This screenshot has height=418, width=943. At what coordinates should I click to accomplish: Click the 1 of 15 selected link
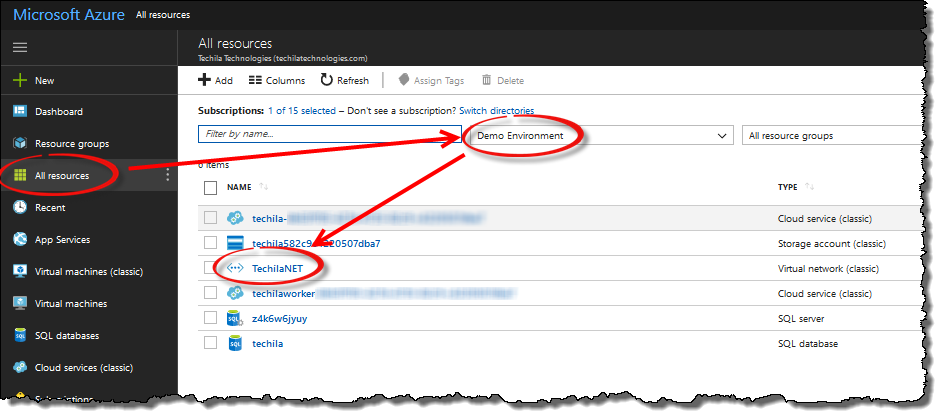302,111
